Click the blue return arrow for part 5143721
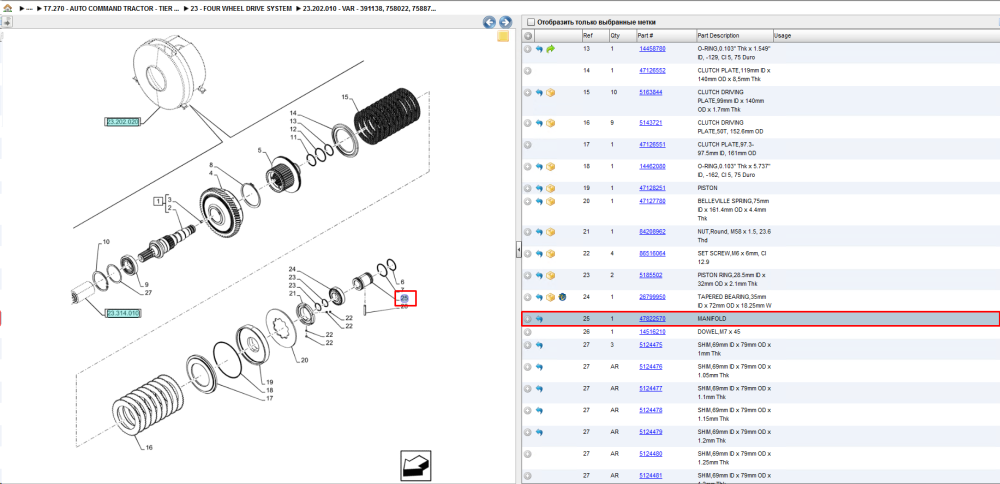This screenshot has width=1000, height=484. pyautogui.click(x=539, y=123)
